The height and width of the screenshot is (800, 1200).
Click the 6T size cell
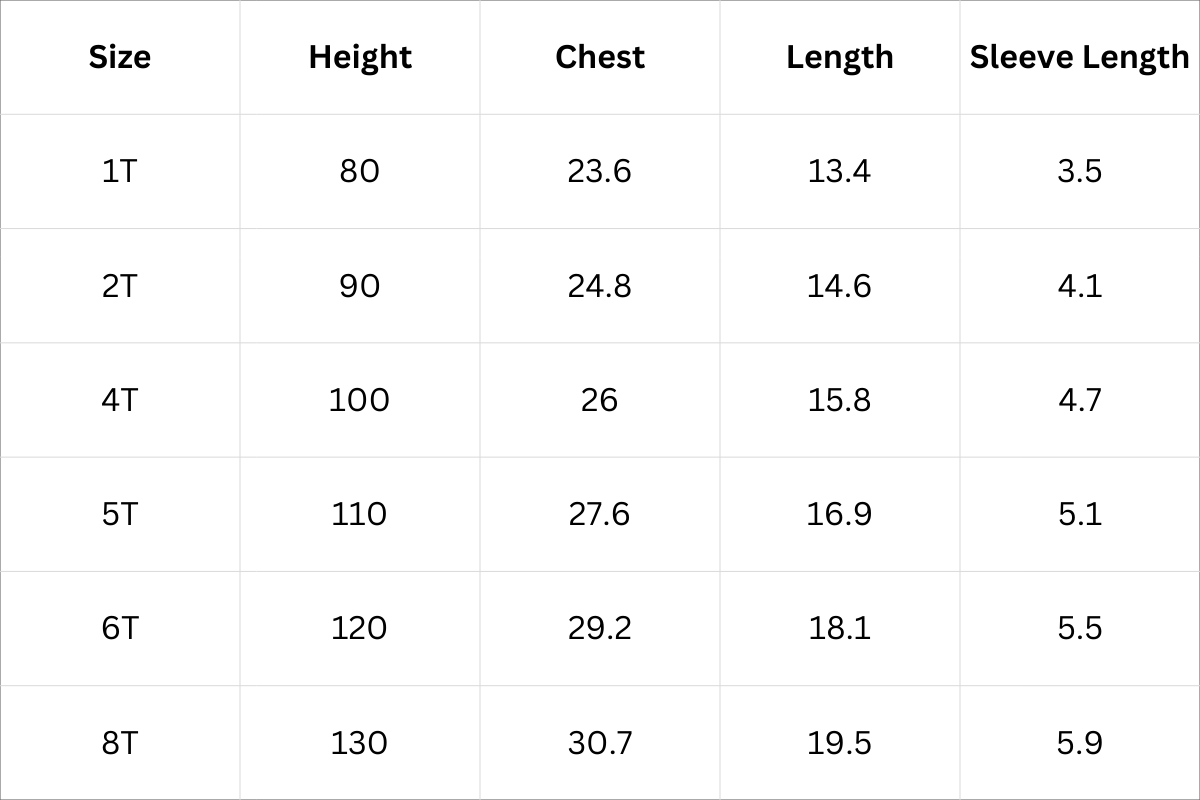pyautogui.click(x=120, y=628)
